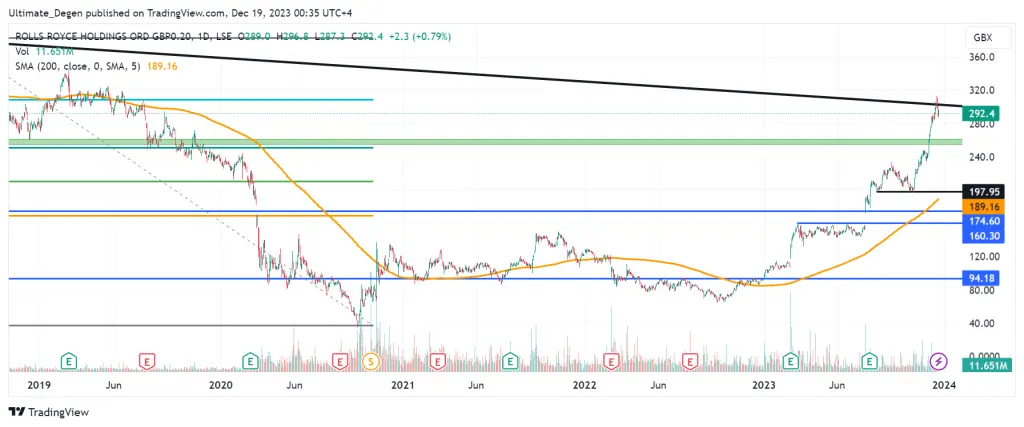Click the red earnings marker beside the orange S marker
The image size is (1024, 427).
(340, 360)
